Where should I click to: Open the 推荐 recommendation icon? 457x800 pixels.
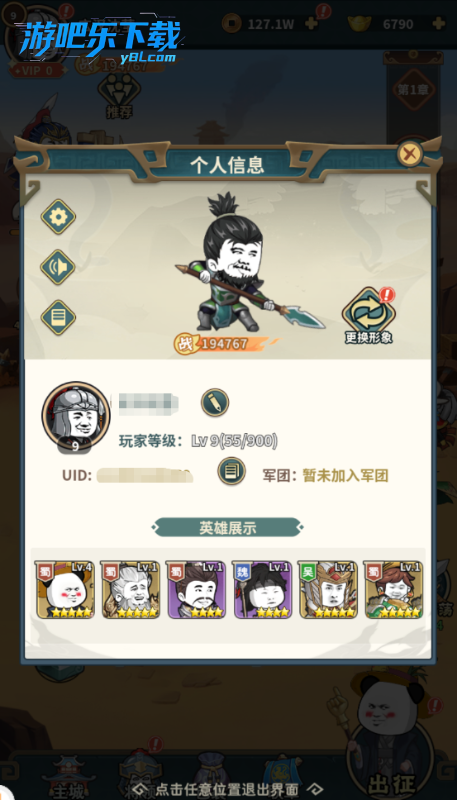click(x=119, y=95)
